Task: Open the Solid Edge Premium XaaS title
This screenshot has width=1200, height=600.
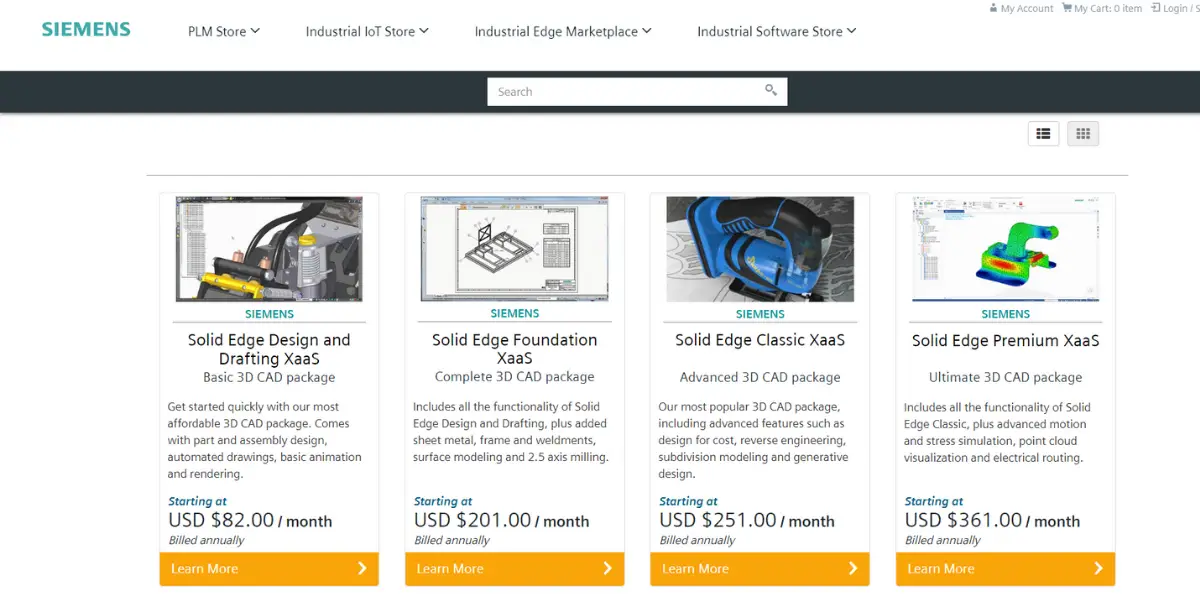Action: pos(1006,340)
